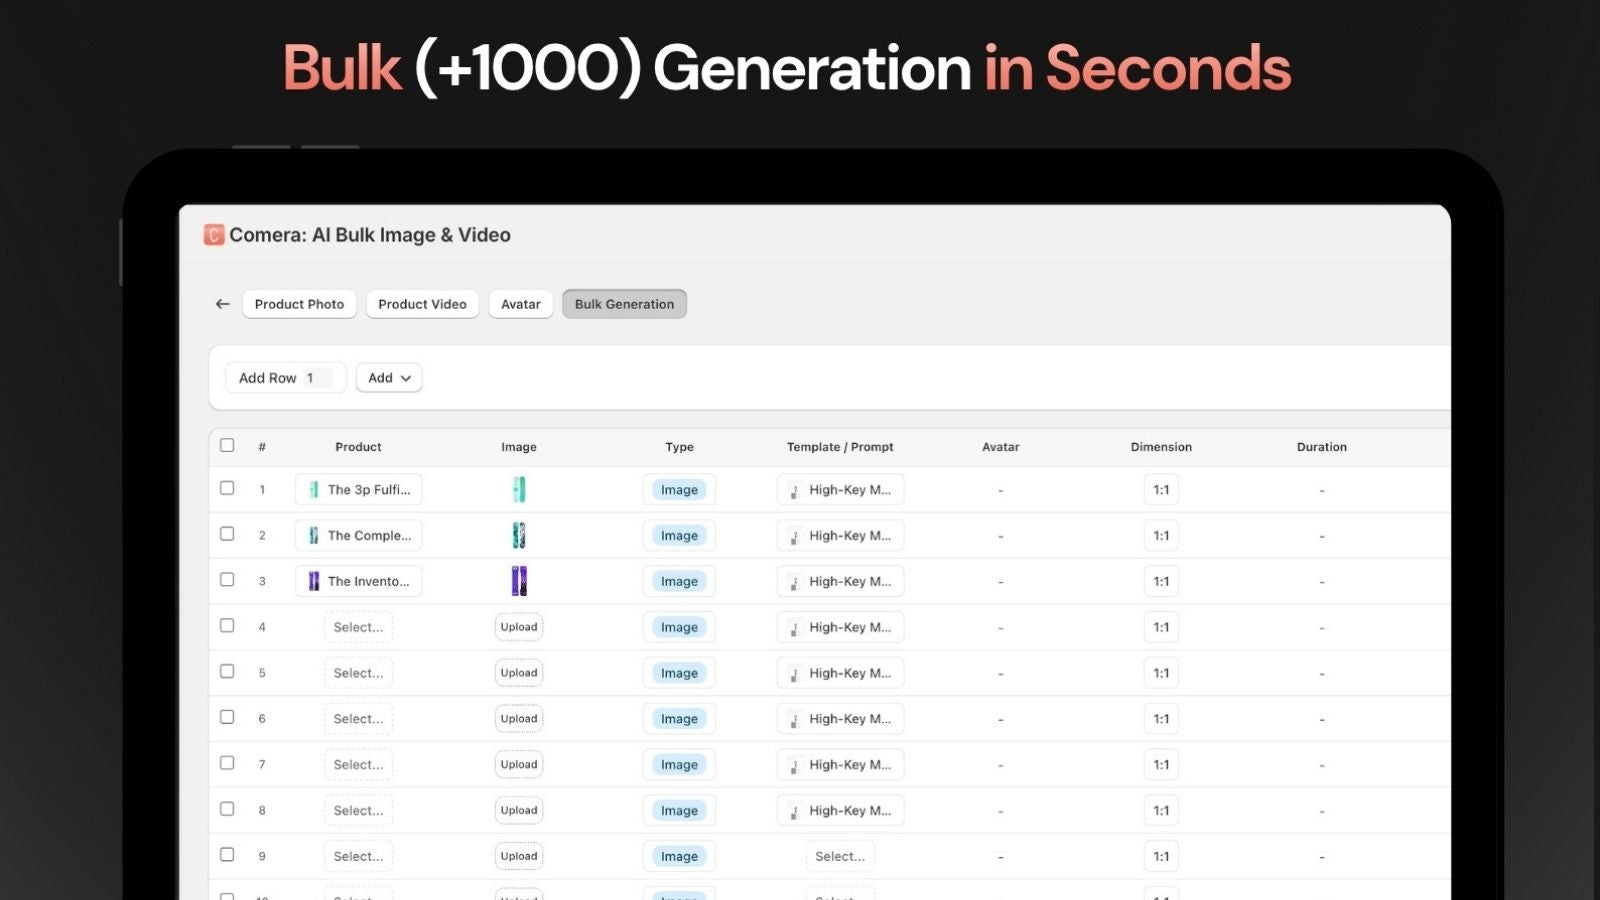Click the 1:1 dimension in row 7

click(x=1161, y=765)
